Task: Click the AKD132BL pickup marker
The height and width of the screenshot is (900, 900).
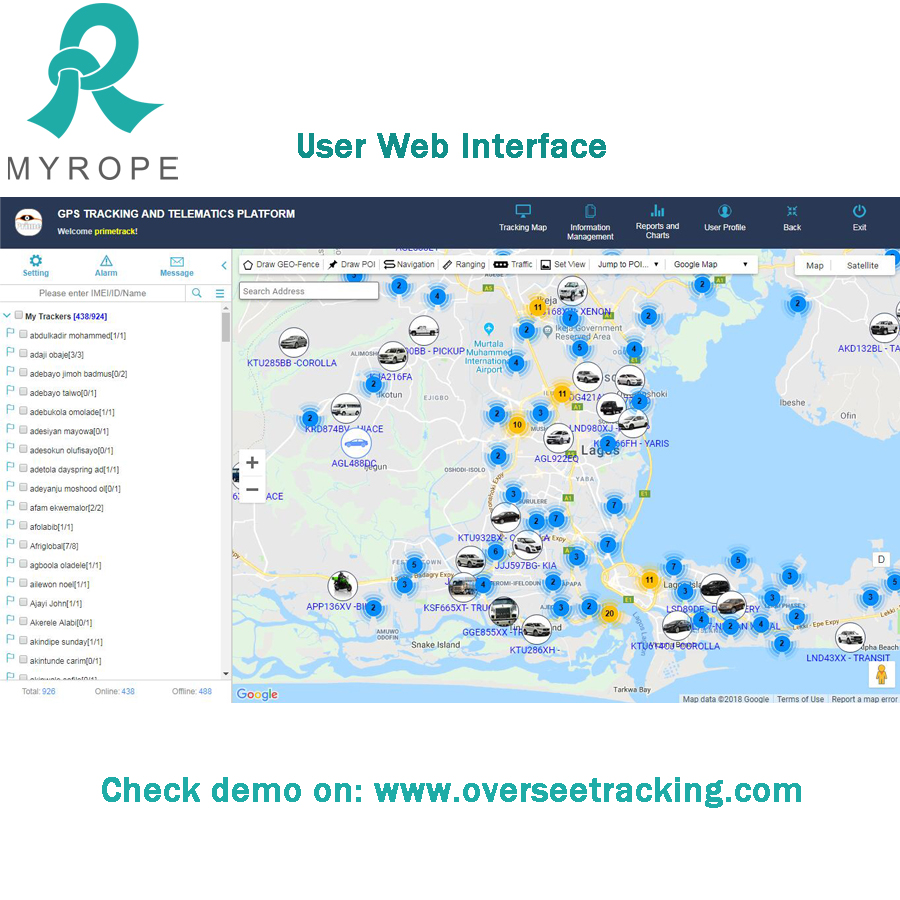Action: (884, 328)
